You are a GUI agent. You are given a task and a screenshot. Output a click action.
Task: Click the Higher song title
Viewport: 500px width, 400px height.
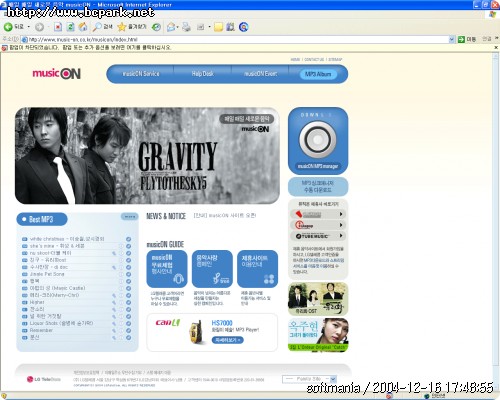click(37, 302)
